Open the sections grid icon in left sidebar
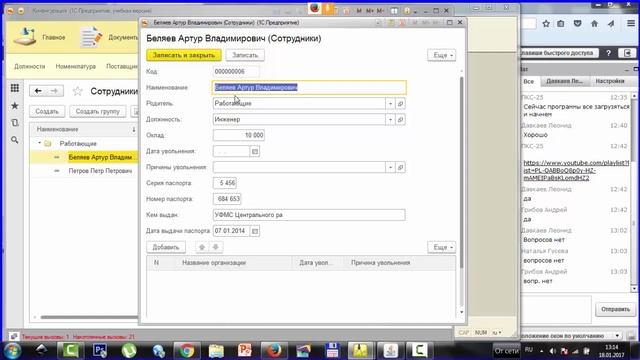640x360 pixels. coord(15,88)
